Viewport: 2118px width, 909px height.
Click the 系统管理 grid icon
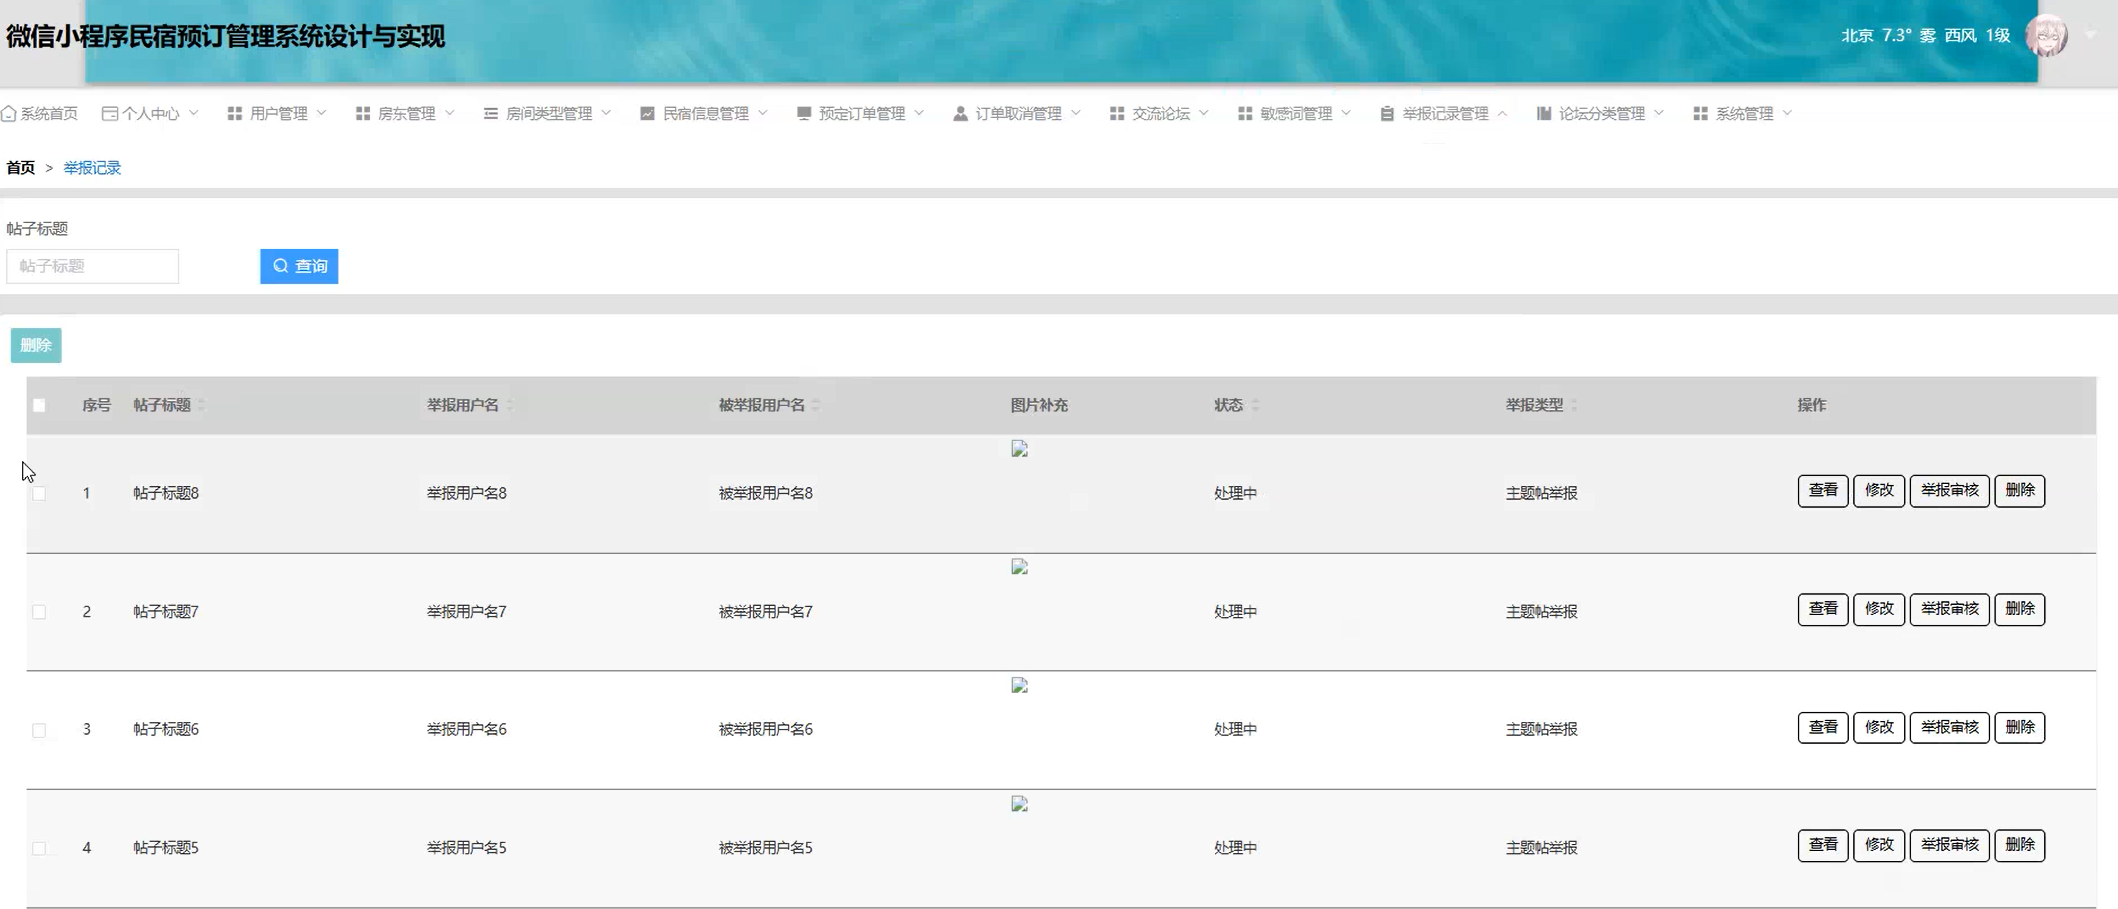(1701, 114)
